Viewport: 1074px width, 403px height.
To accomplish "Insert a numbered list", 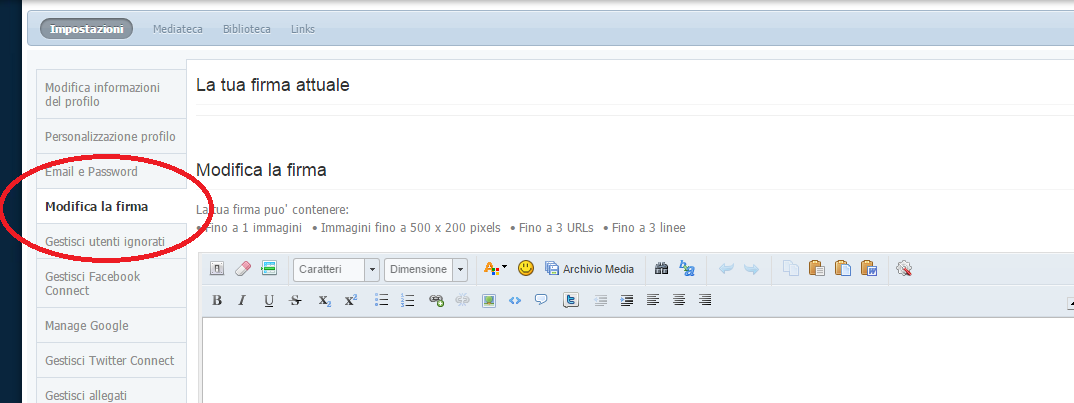I will point(408,300).
